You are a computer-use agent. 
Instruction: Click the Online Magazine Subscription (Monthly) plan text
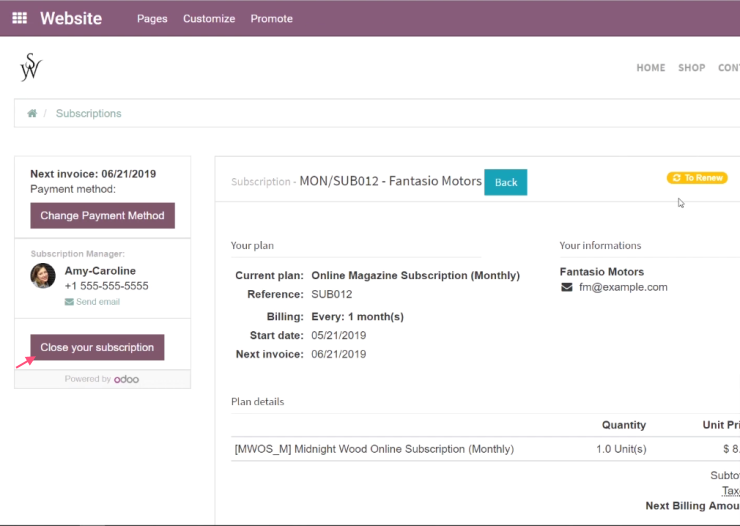pyautogui.click(x=415, y=276)
